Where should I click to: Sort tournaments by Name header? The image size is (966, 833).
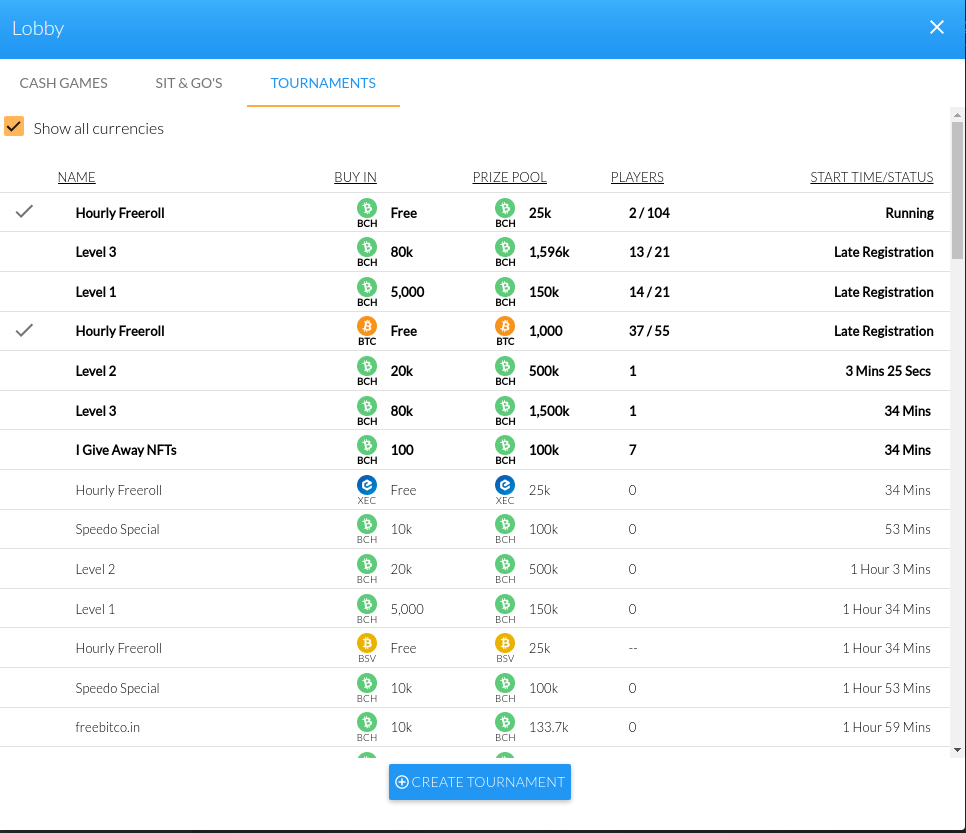[76, 177]
